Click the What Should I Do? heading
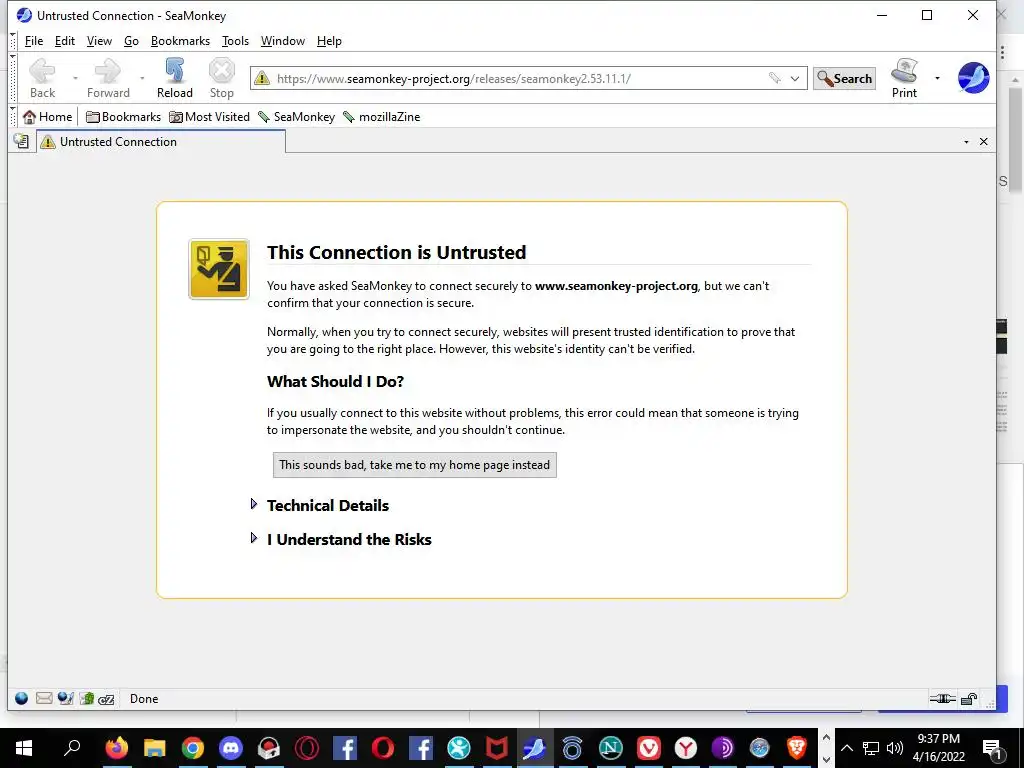 [x=335, y=381]
